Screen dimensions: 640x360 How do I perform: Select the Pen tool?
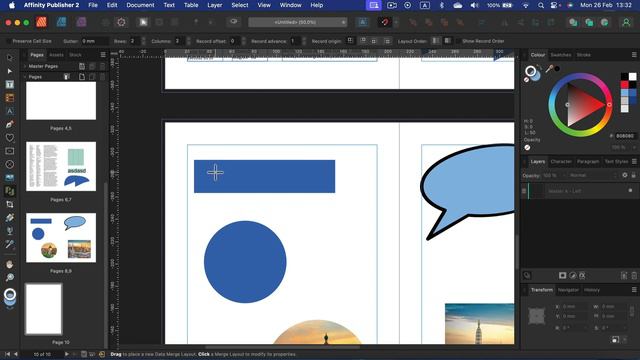(x=10, y=124)
